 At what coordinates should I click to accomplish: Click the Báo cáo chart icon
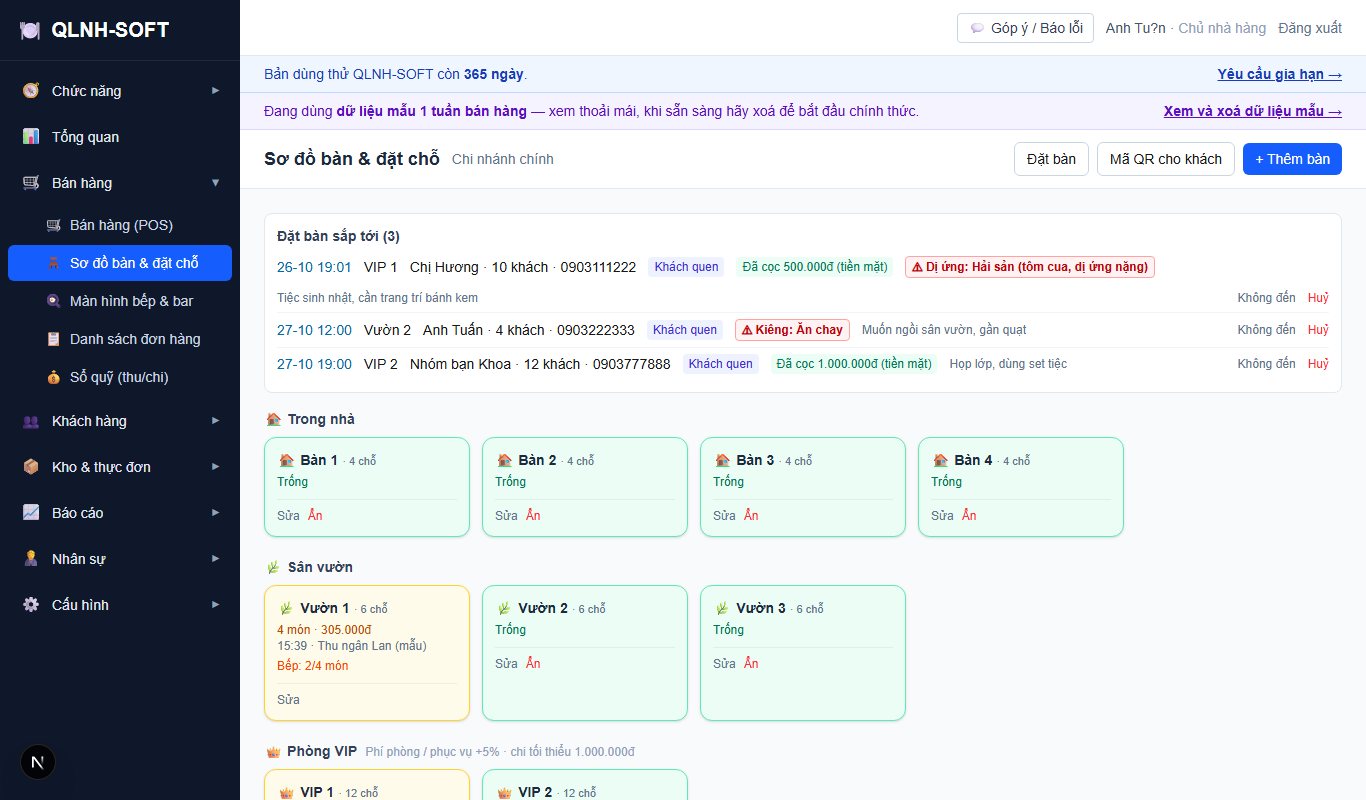[31, 513]
